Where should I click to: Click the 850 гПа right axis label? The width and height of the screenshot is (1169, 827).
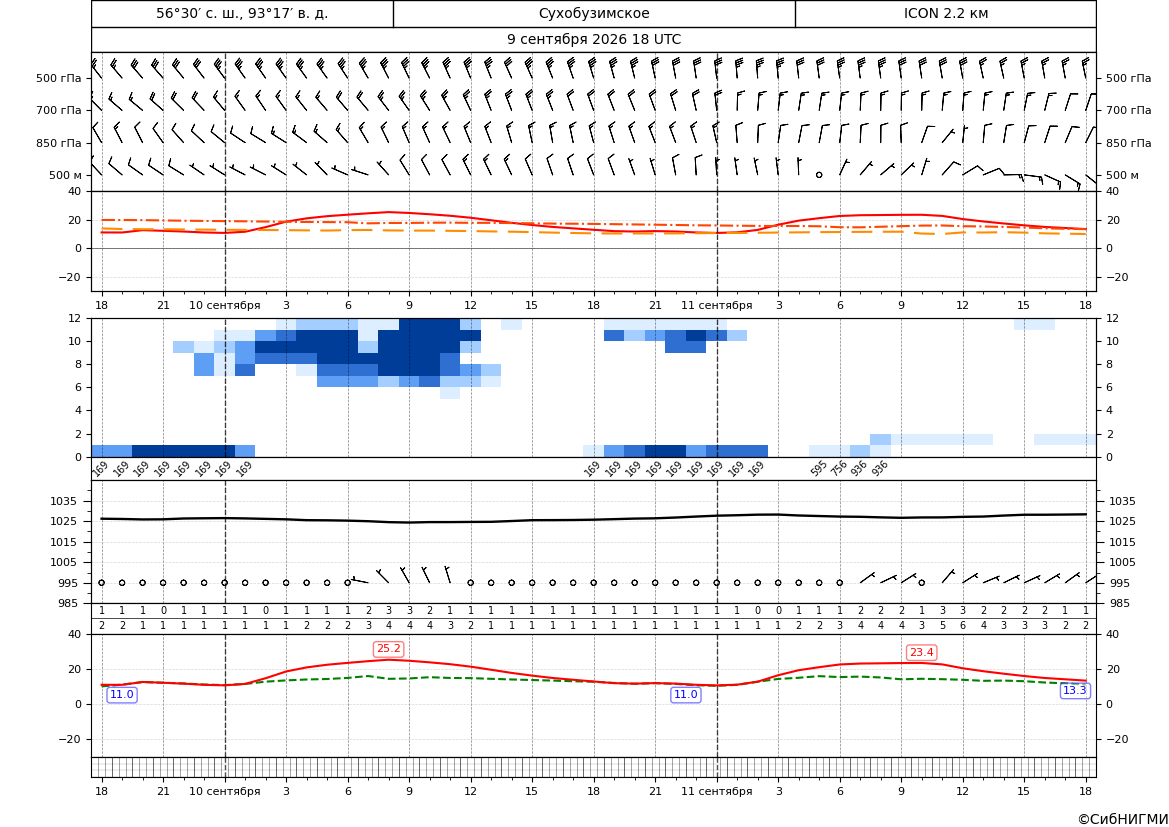pyautogui.click(x=1128, y=143)
